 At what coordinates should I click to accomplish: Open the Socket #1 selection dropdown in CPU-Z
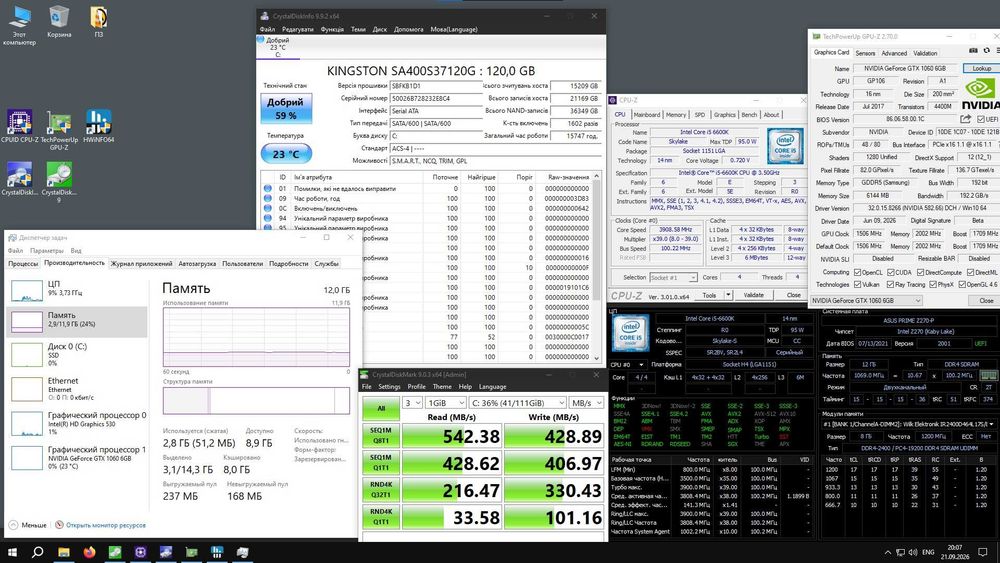(673, 277)
